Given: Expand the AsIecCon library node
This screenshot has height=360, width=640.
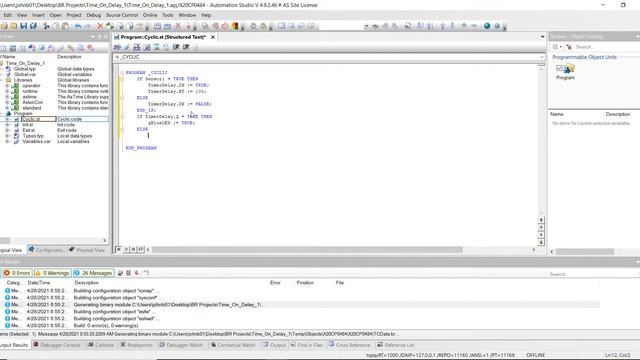Looking at the screenshot, I should (x=7, y=102).
